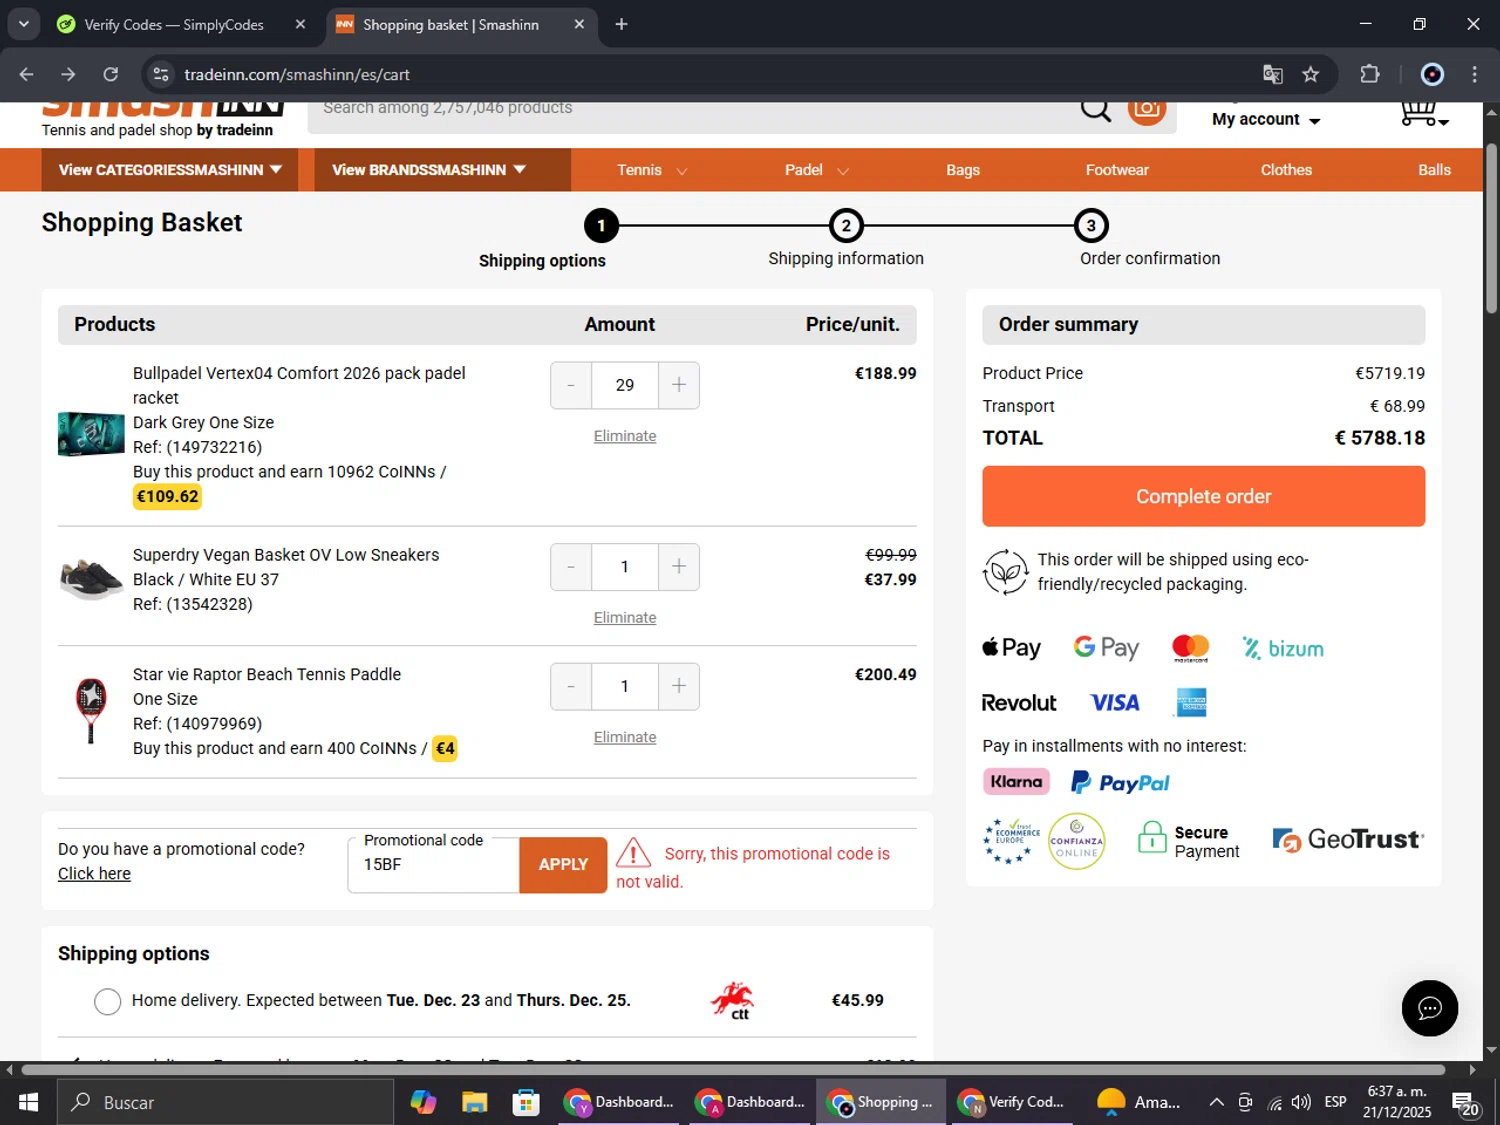Open camera image search icon
This screenshot has width=1500, height=1125.
point(1147,110)
